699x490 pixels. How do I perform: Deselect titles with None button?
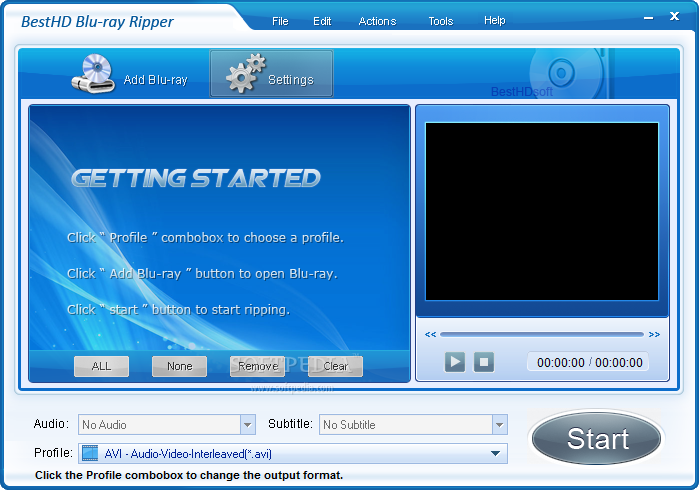click(x=179, y=366)
